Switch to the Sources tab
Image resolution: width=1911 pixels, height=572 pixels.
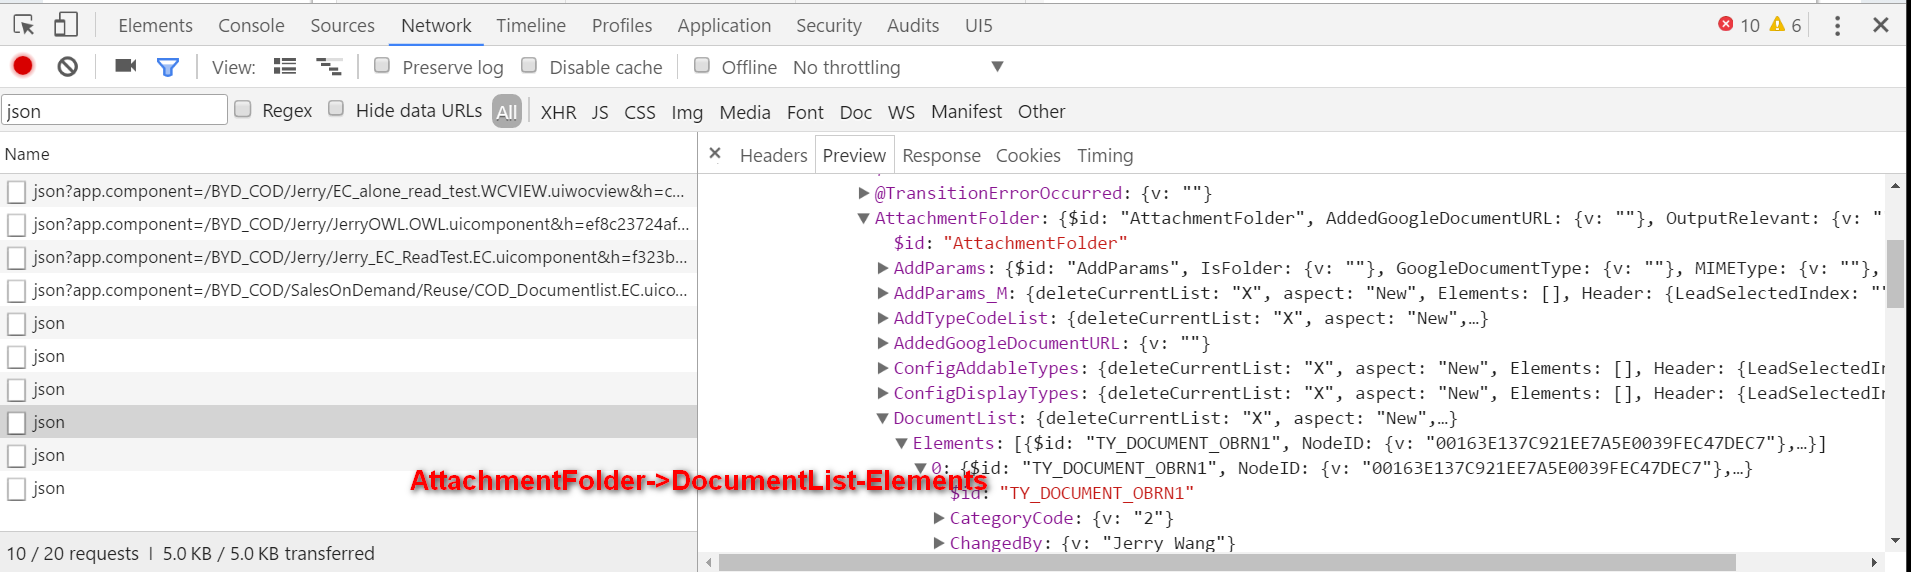[x=342, y=25]
